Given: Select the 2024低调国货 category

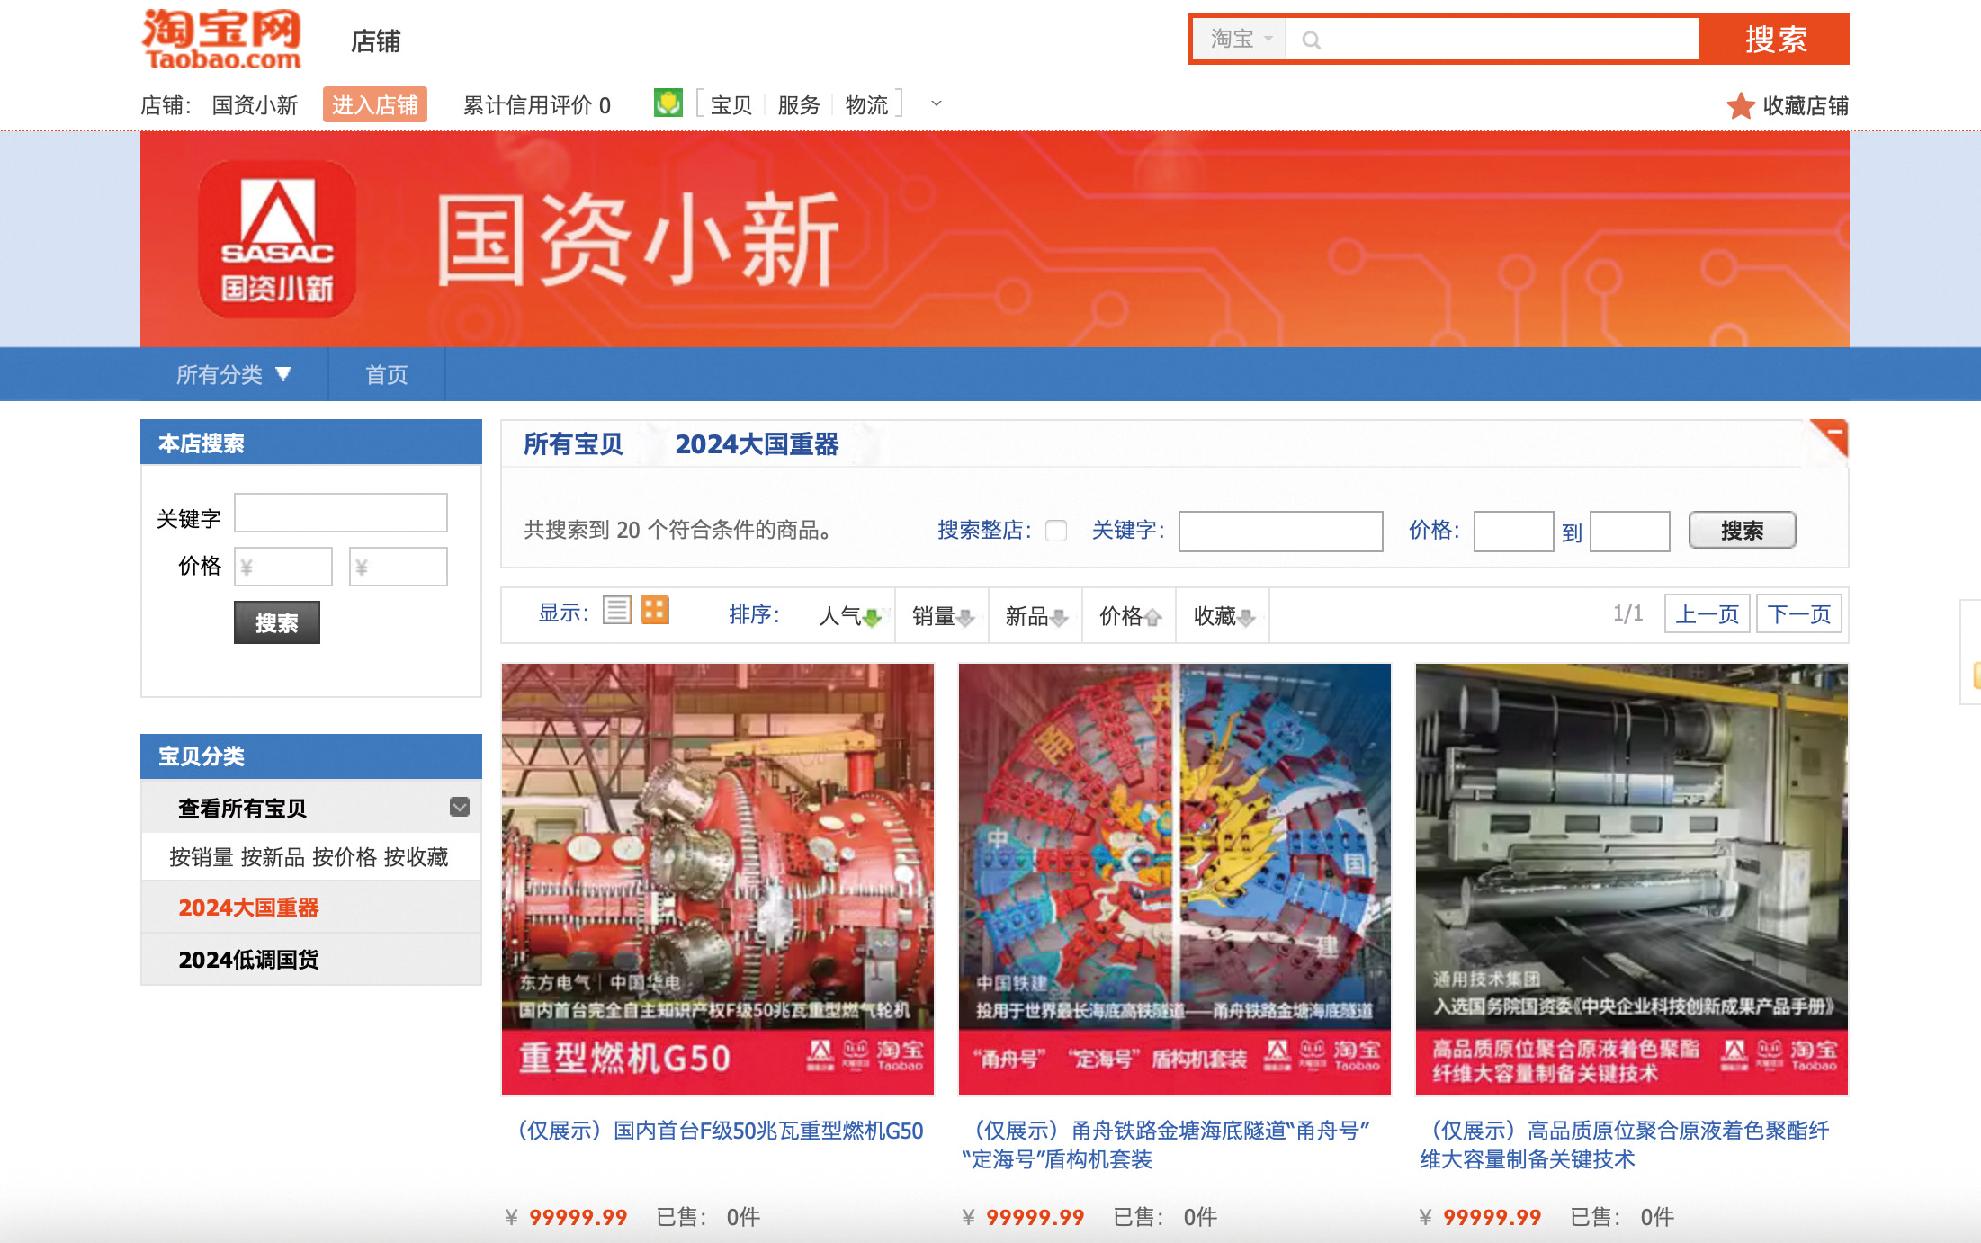Looking at the screenshot, I should point(248,960).
